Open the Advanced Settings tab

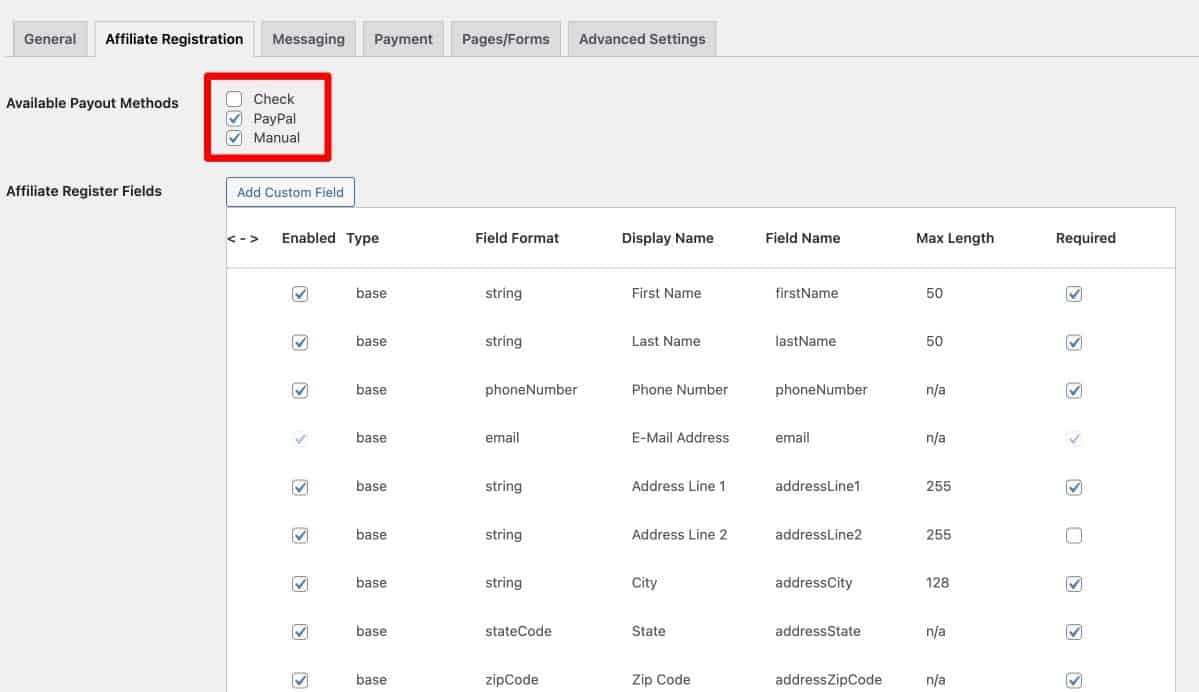coord(642,39)
